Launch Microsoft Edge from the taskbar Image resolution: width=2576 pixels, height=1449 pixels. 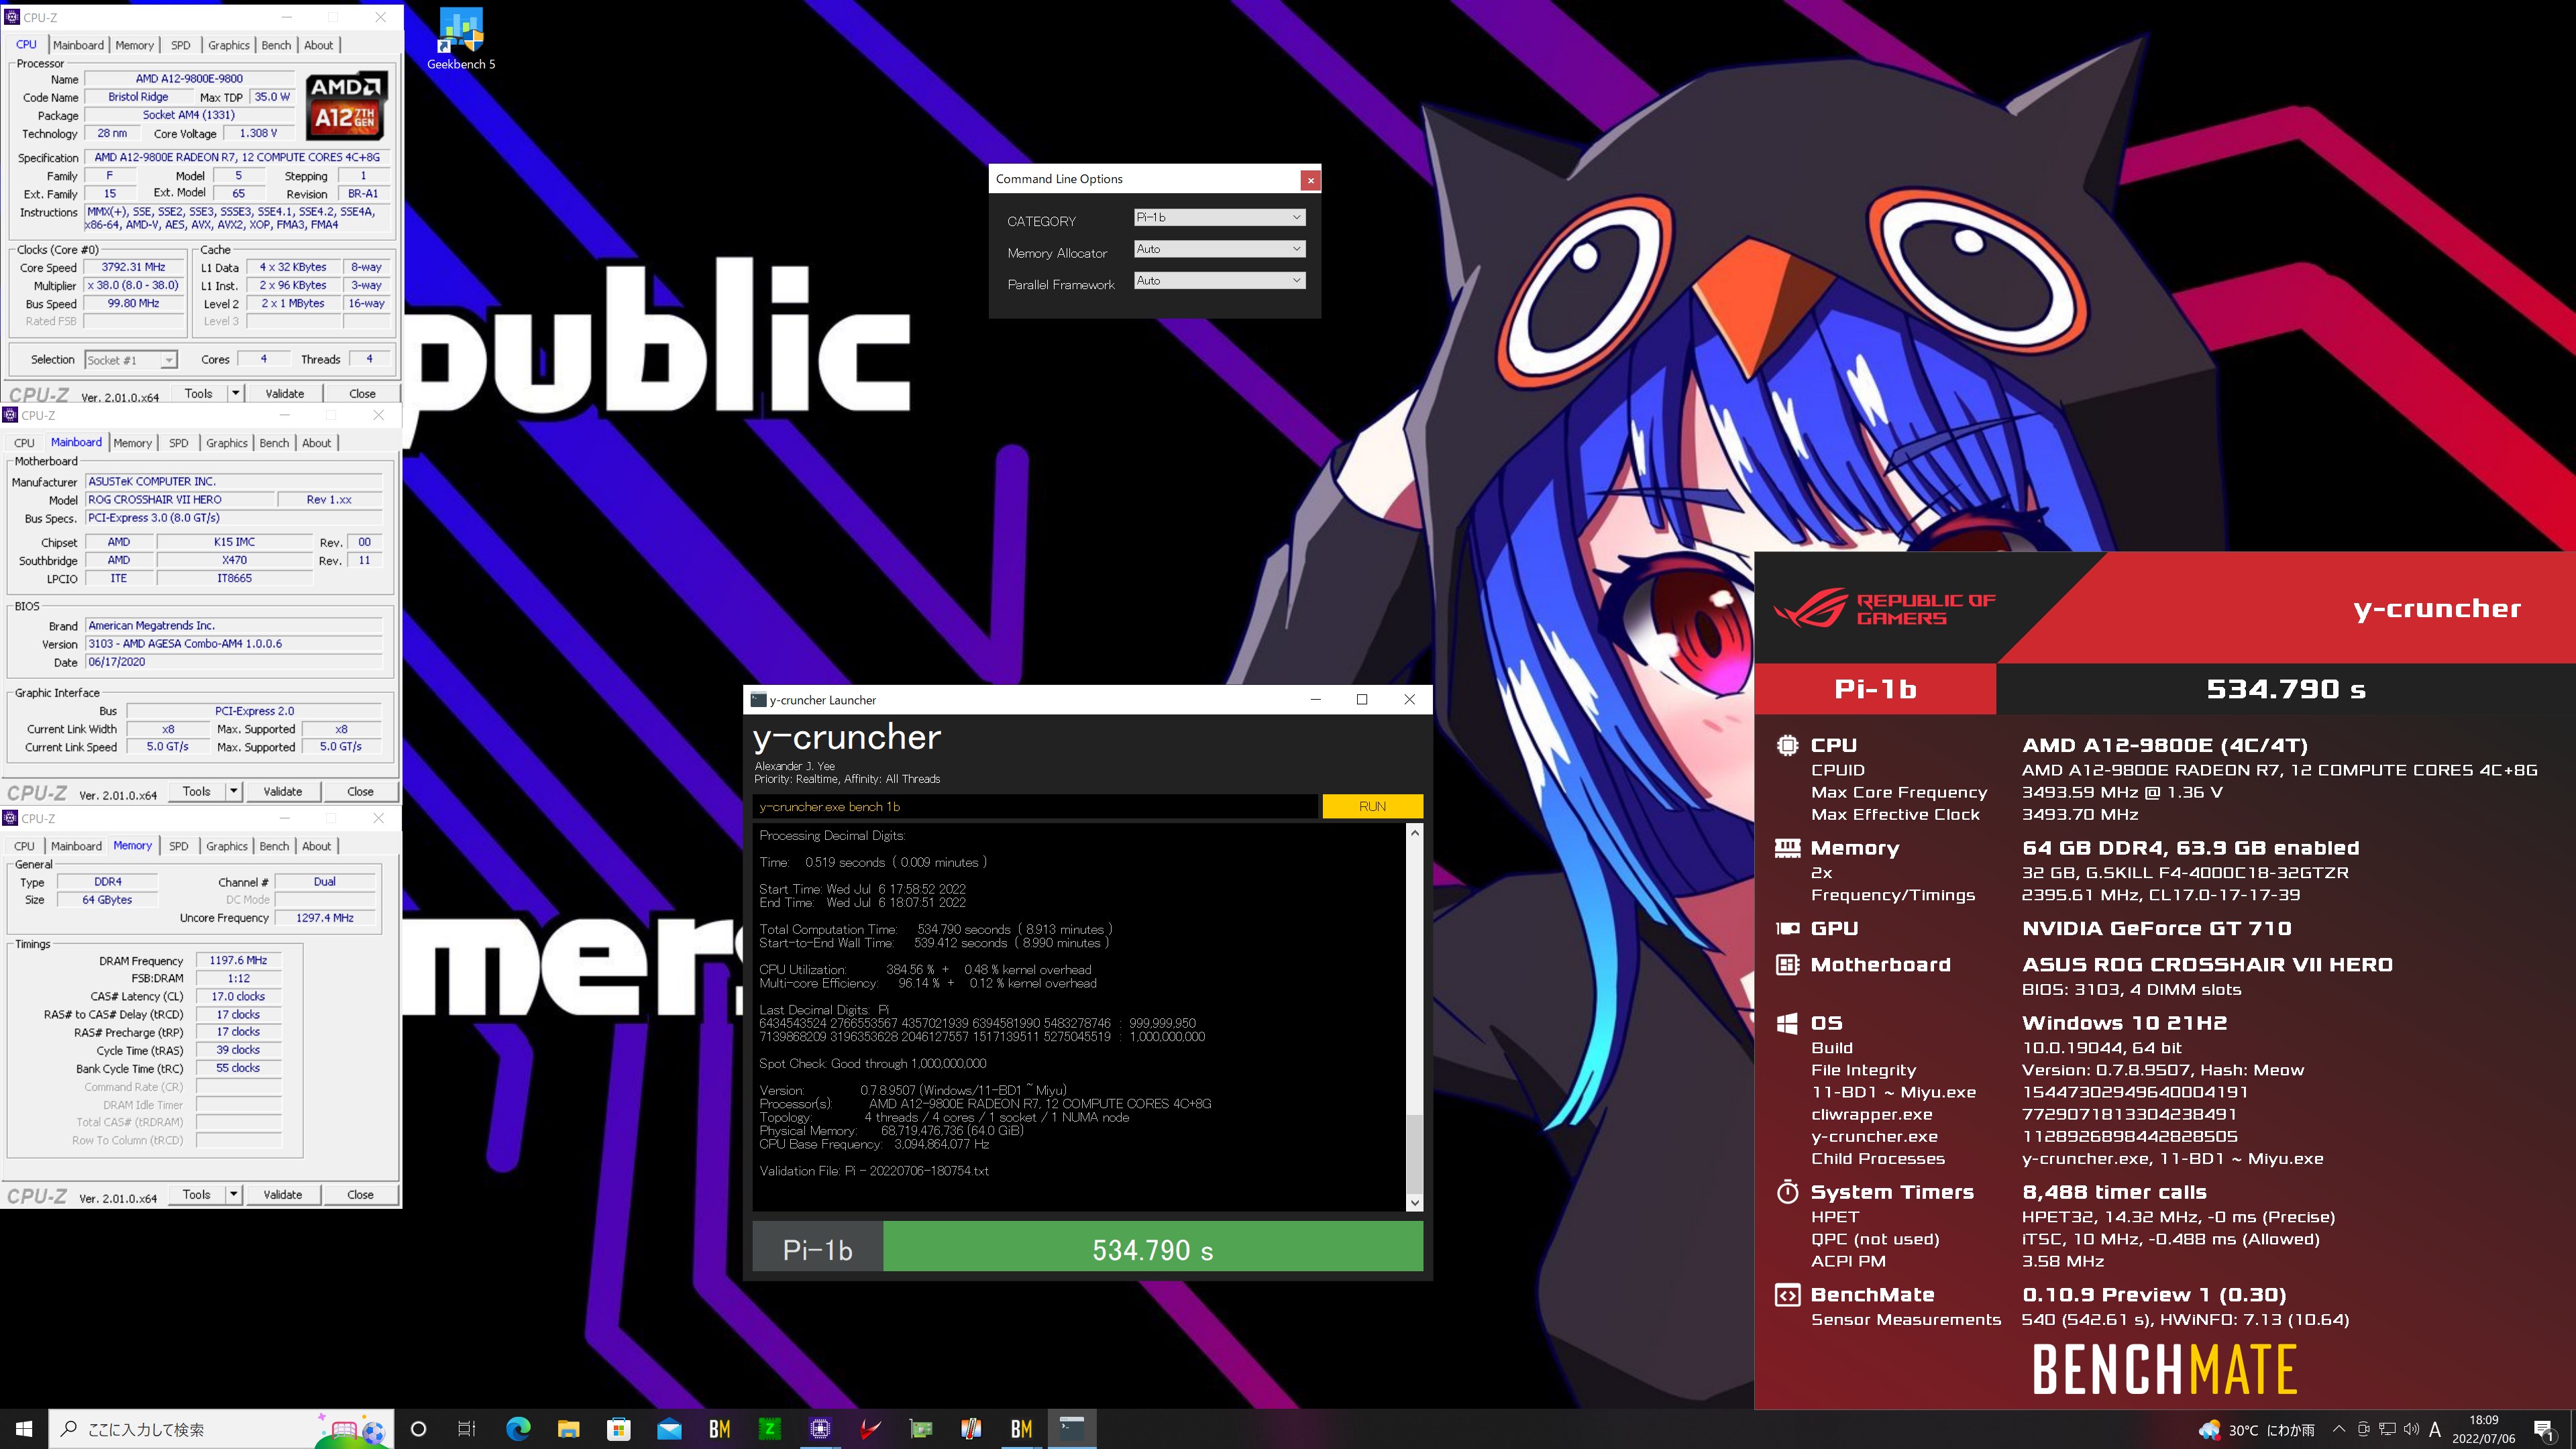click(518, 1429)
